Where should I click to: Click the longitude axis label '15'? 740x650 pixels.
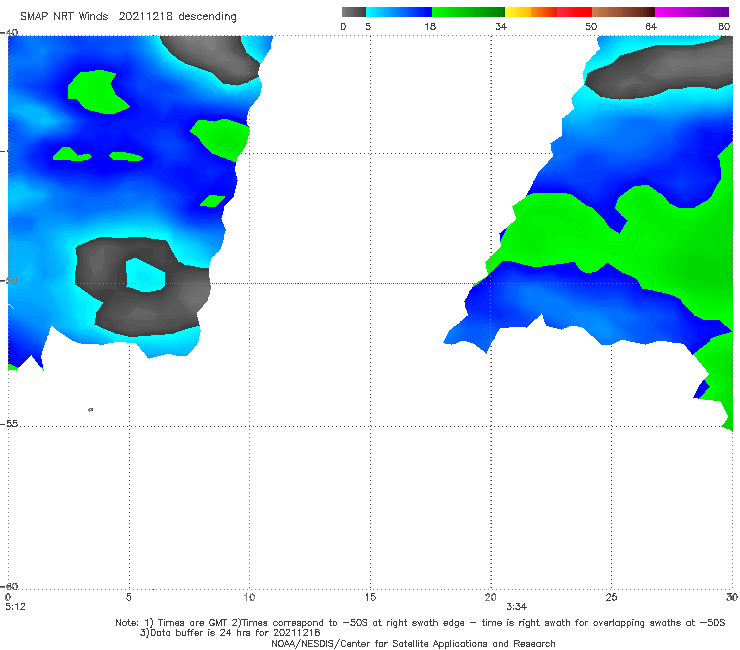click(370, 597)
